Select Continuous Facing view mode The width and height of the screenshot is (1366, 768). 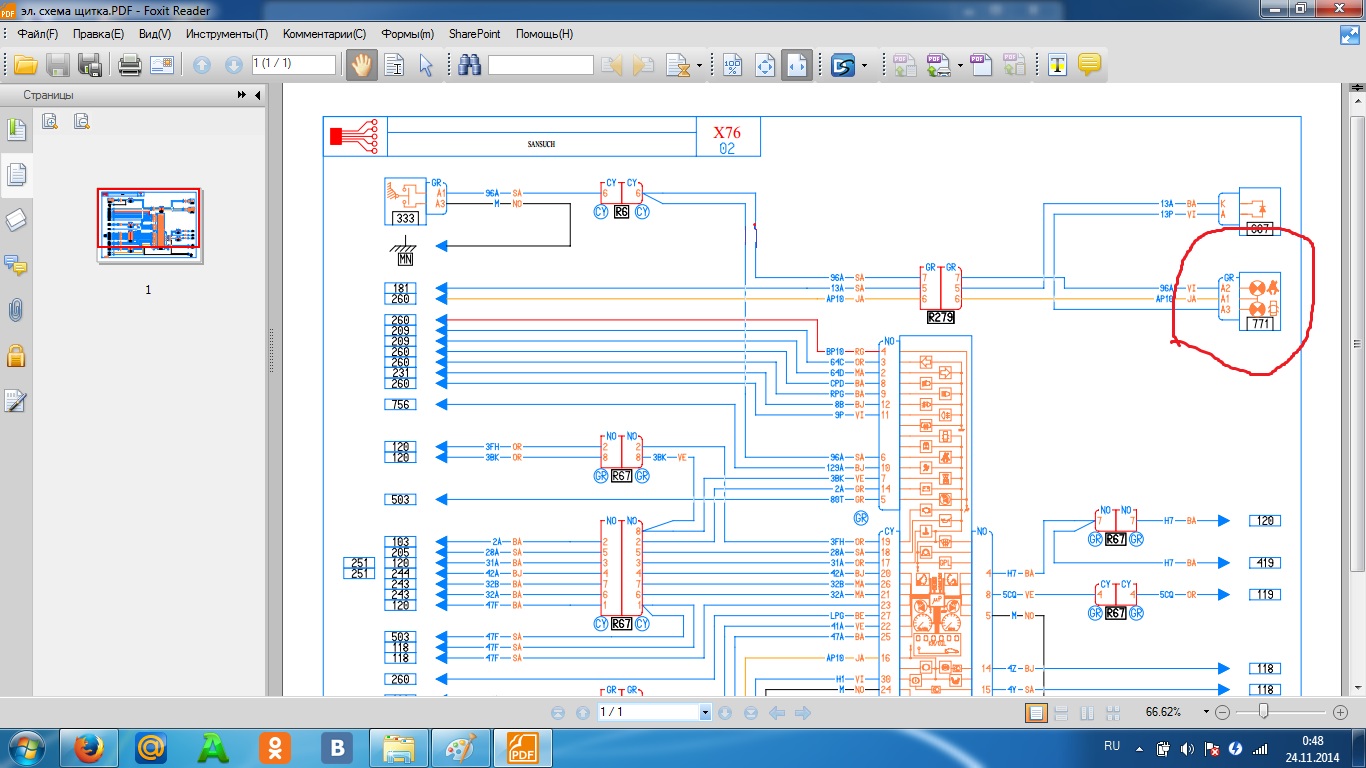pyautogui.click(x=1112, y=713)
